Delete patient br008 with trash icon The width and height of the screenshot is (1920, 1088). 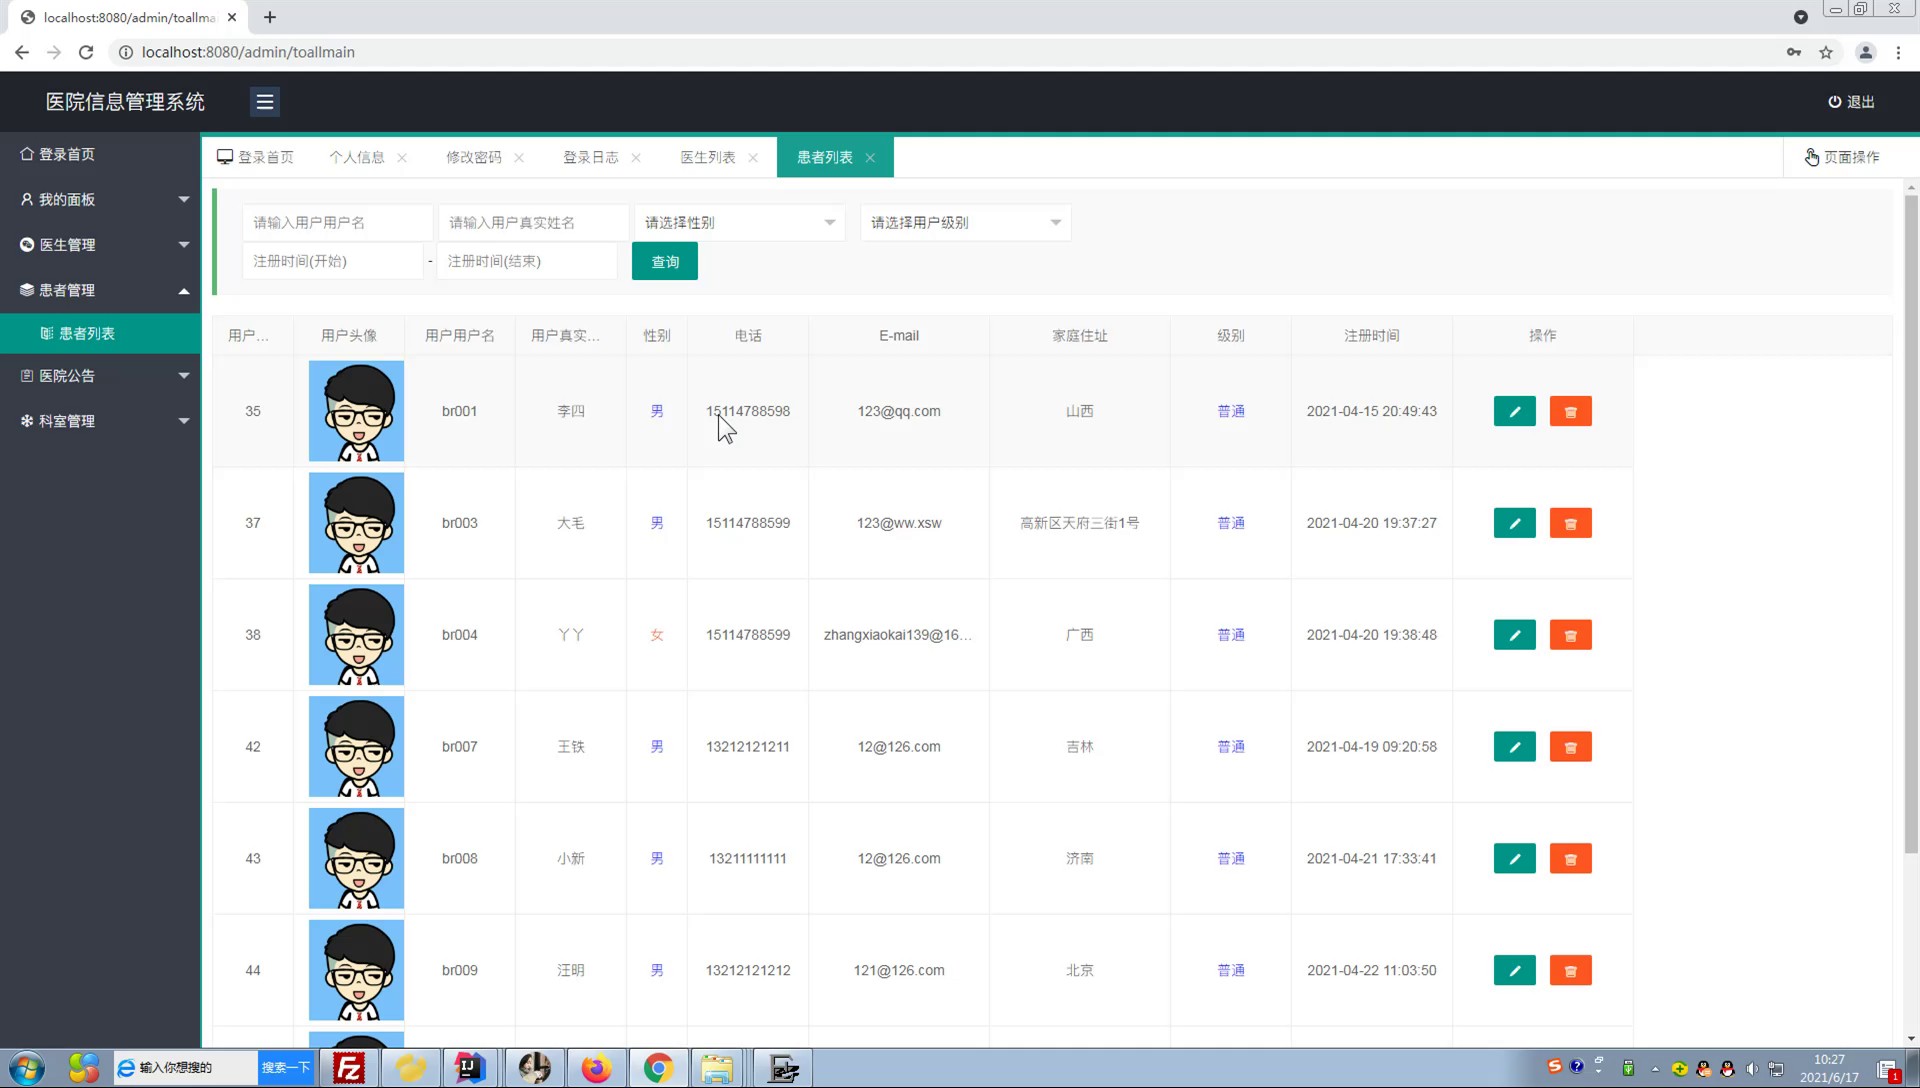(1570, 859)
